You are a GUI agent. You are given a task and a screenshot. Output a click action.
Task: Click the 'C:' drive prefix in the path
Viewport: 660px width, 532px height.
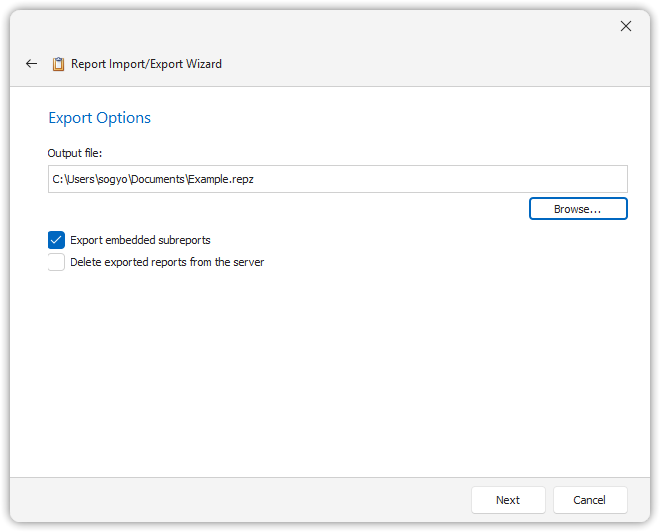point(58,179)
